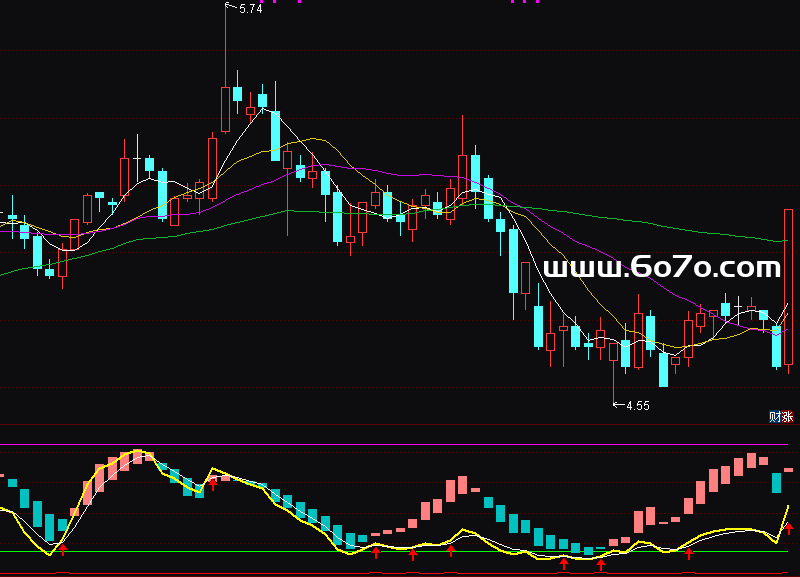Click the white arrow next to 4.55 low label
Screen dimensions: 800x577
(x=617, y=405)
